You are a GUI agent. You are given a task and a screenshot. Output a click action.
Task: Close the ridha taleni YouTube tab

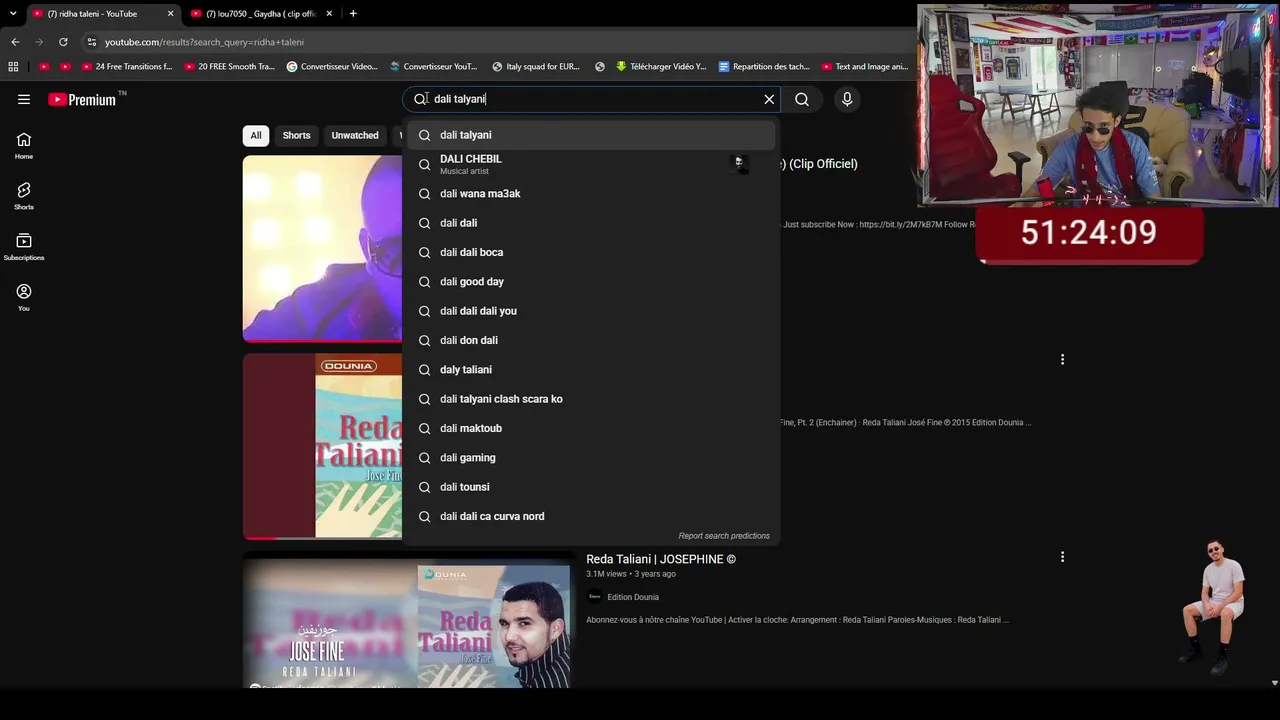[170, 14]
